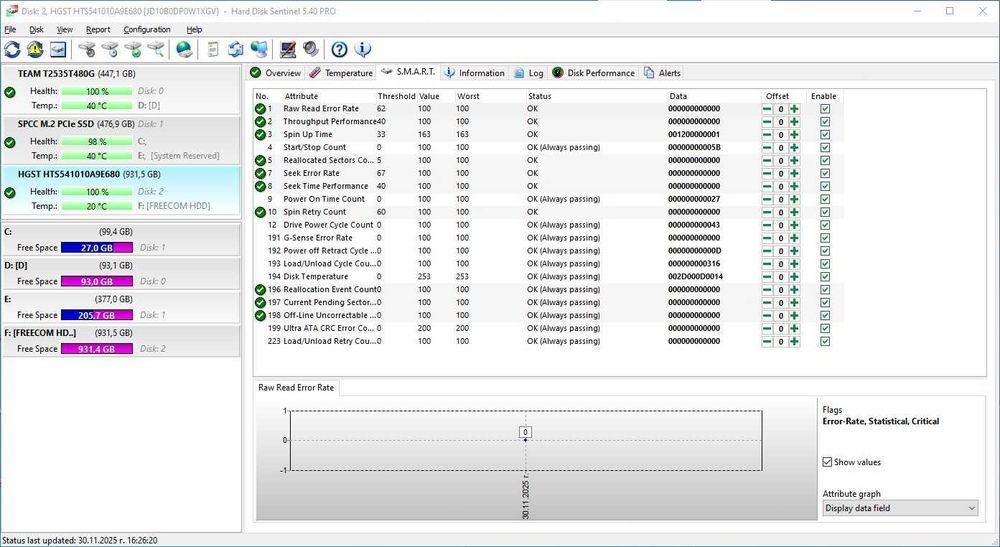Click minus offset icon for Seek Error Rate
This screenshot has height=547, width=1000.
tap(767, 173)
